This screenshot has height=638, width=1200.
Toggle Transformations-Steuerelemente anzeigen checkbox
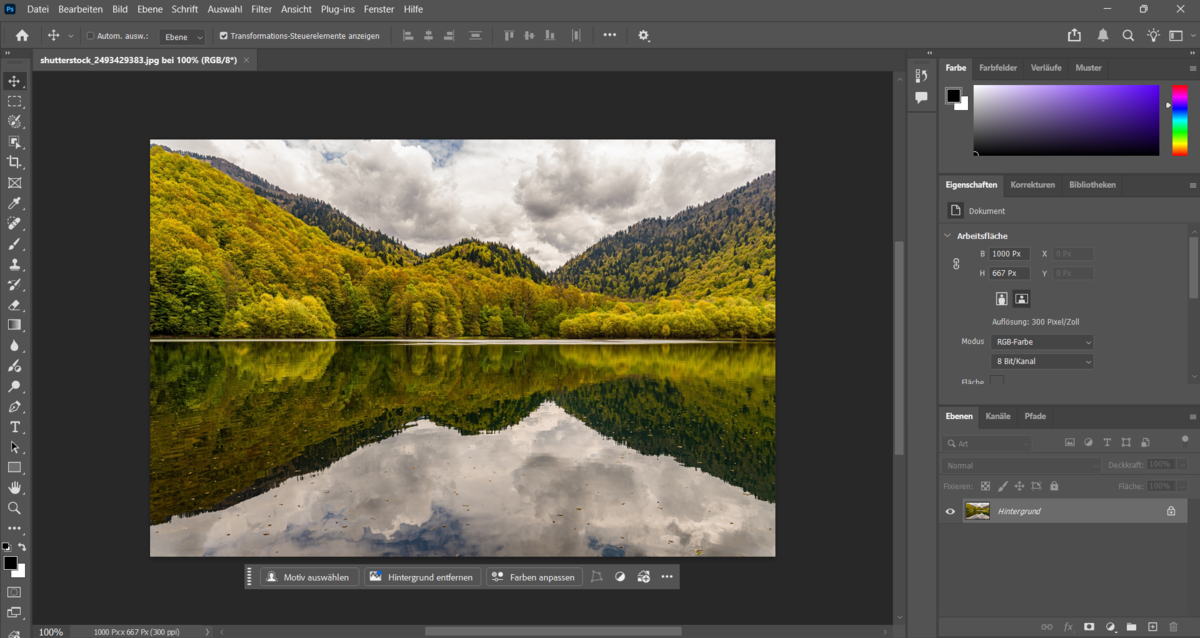click(x=224, y=35)
